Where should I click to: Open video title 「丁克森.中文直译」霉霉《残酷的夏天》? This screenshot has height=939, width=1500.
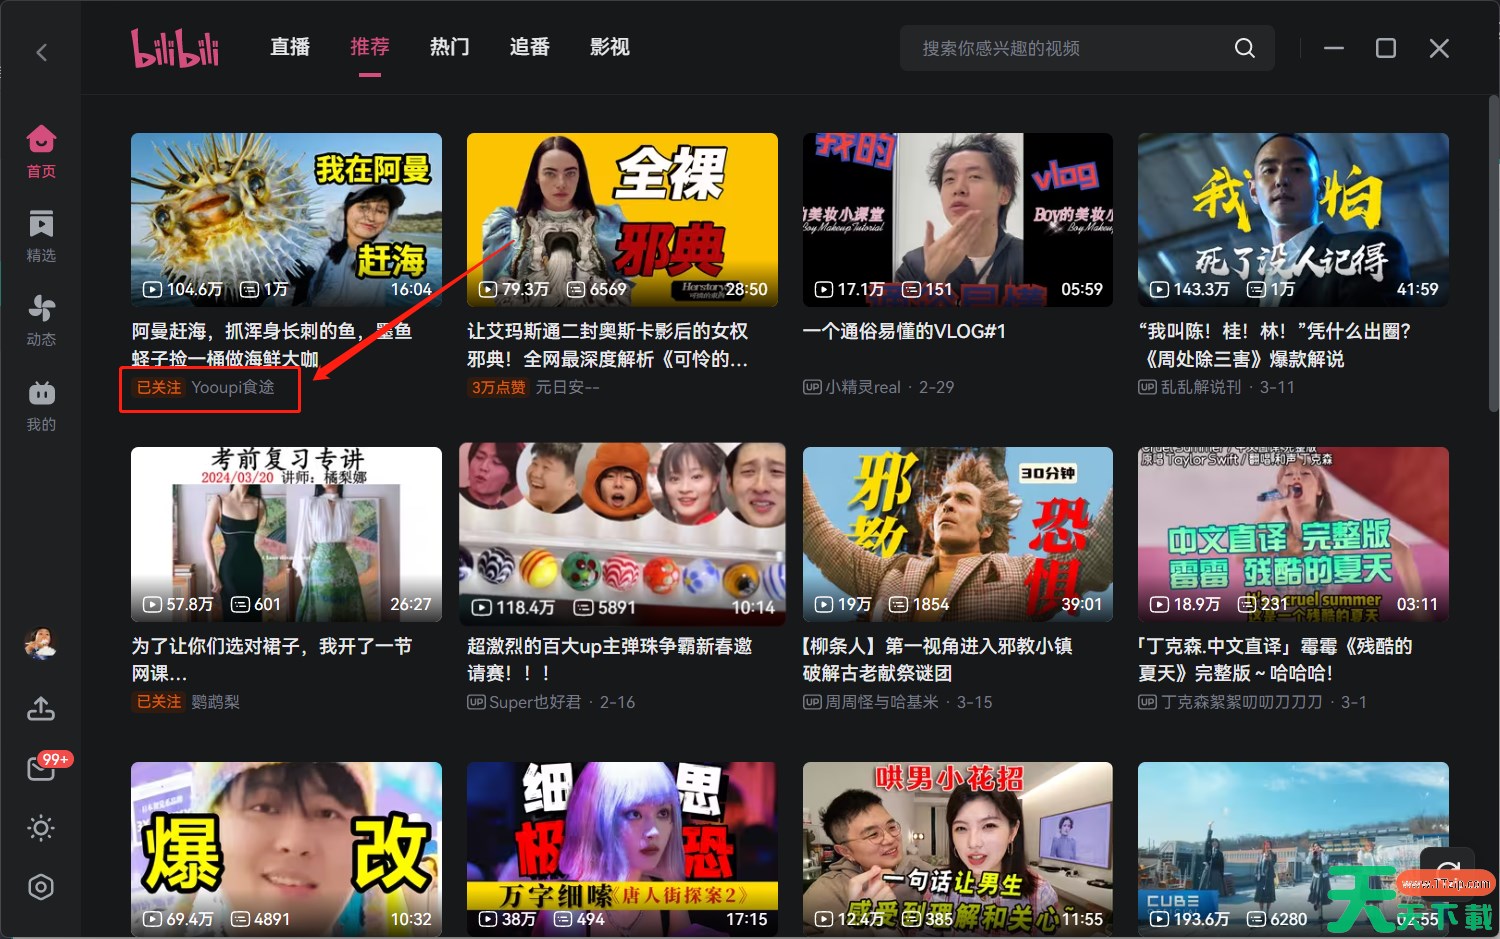coord(1275,659)
